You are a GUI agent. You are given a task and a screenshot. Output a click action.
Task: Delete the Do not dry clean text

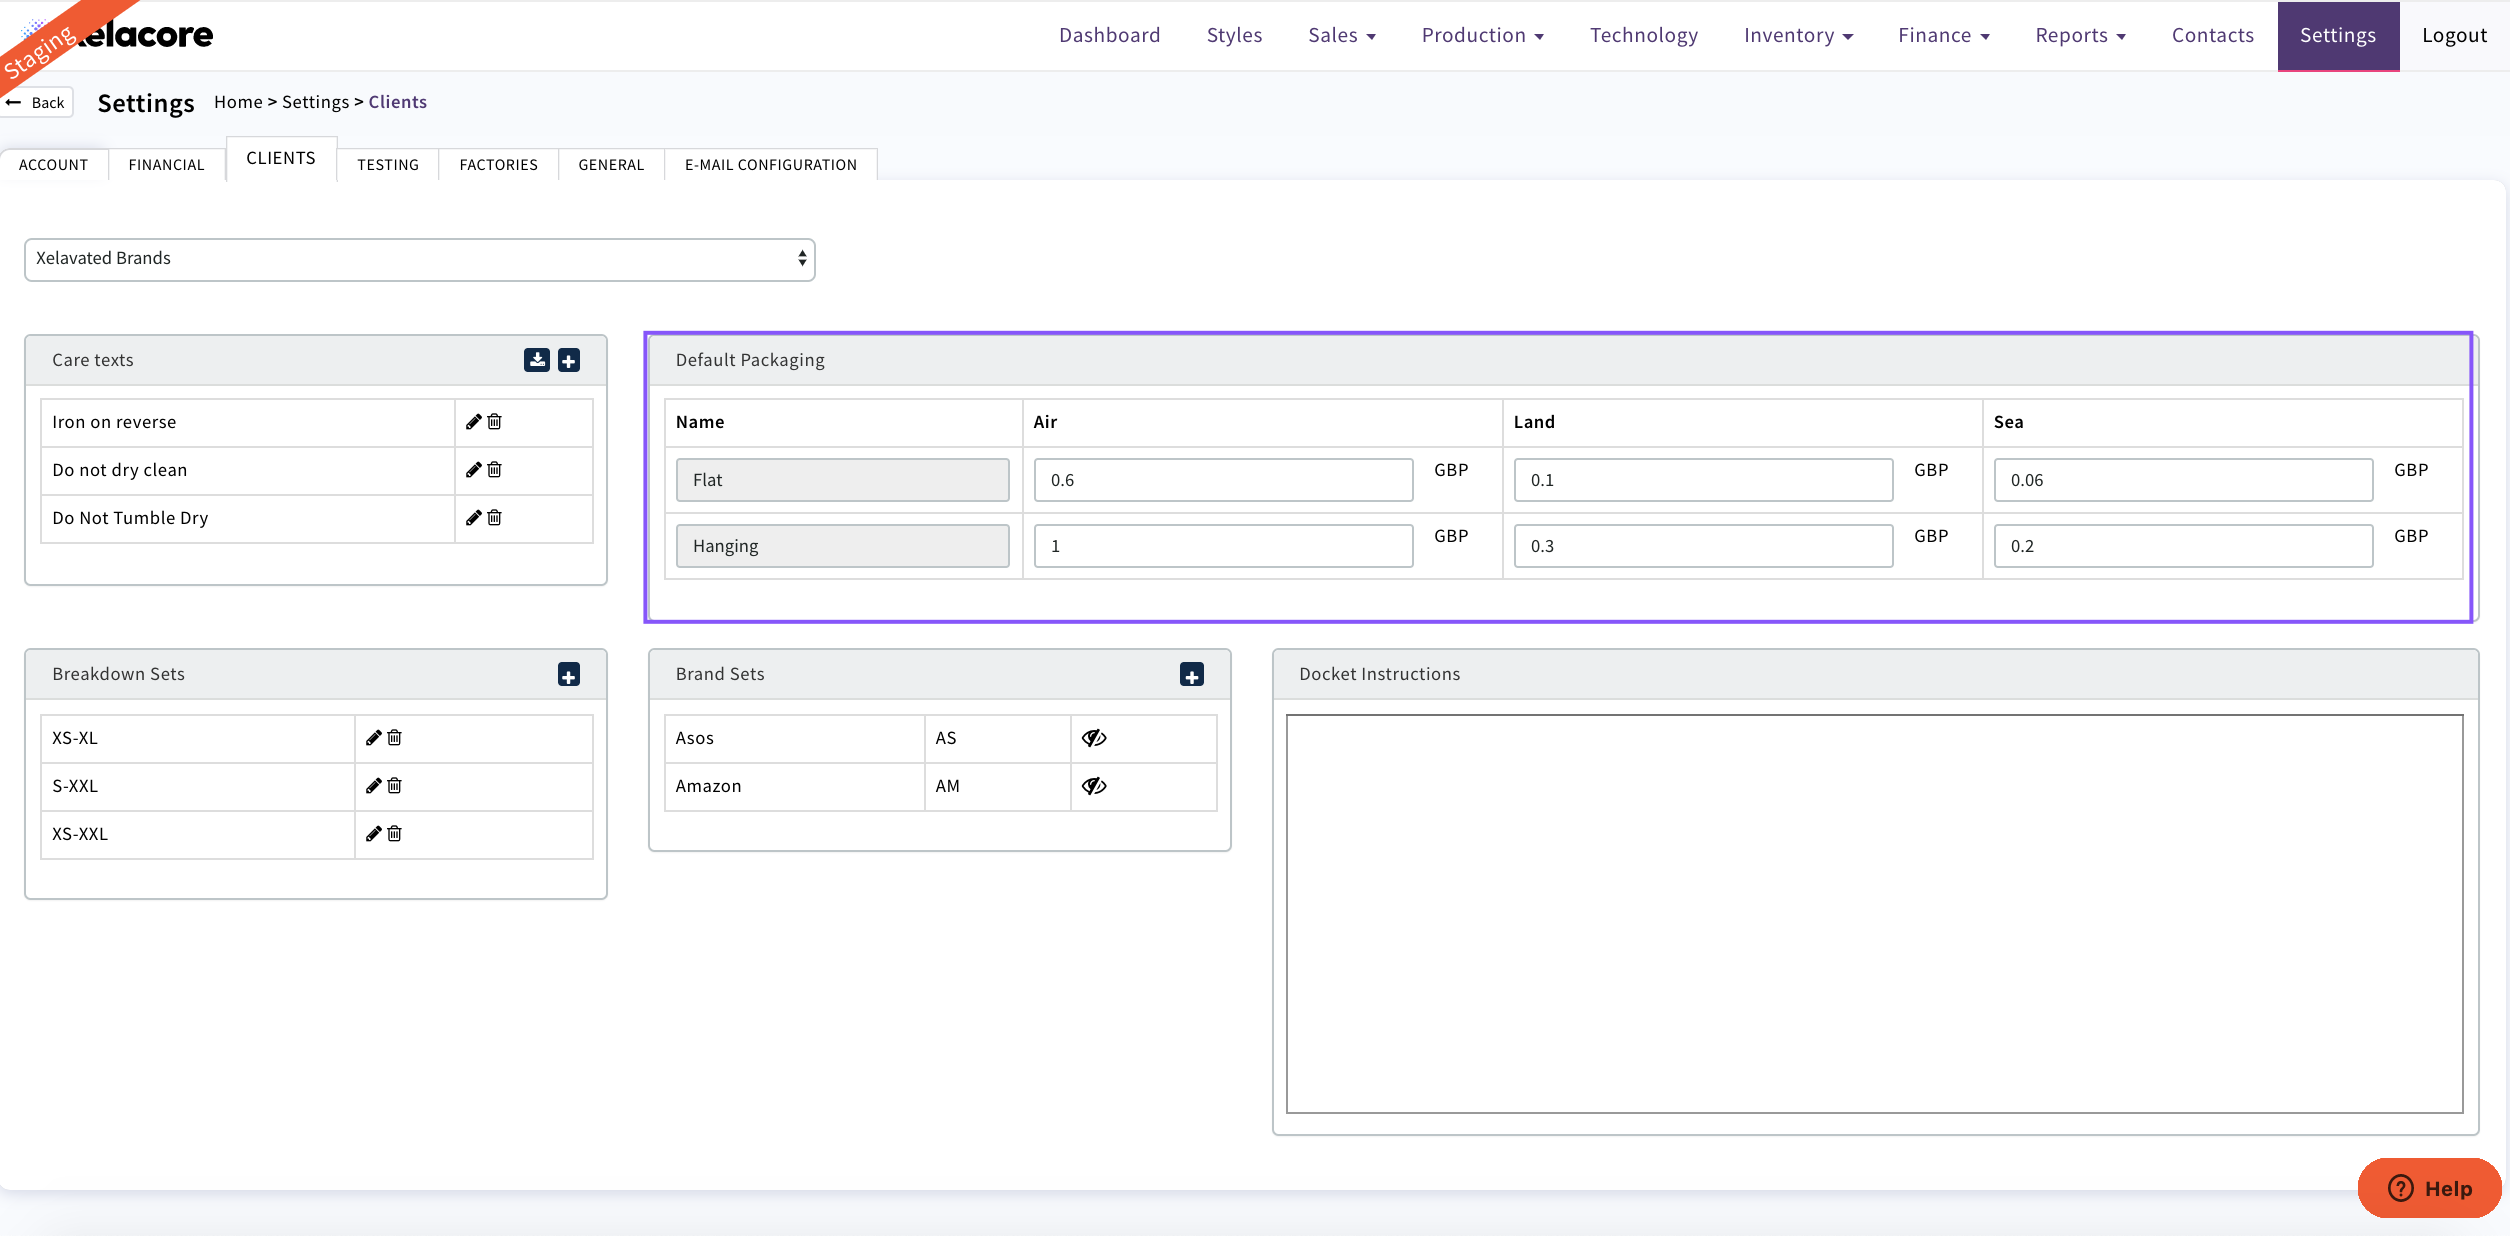click(495, 470)
